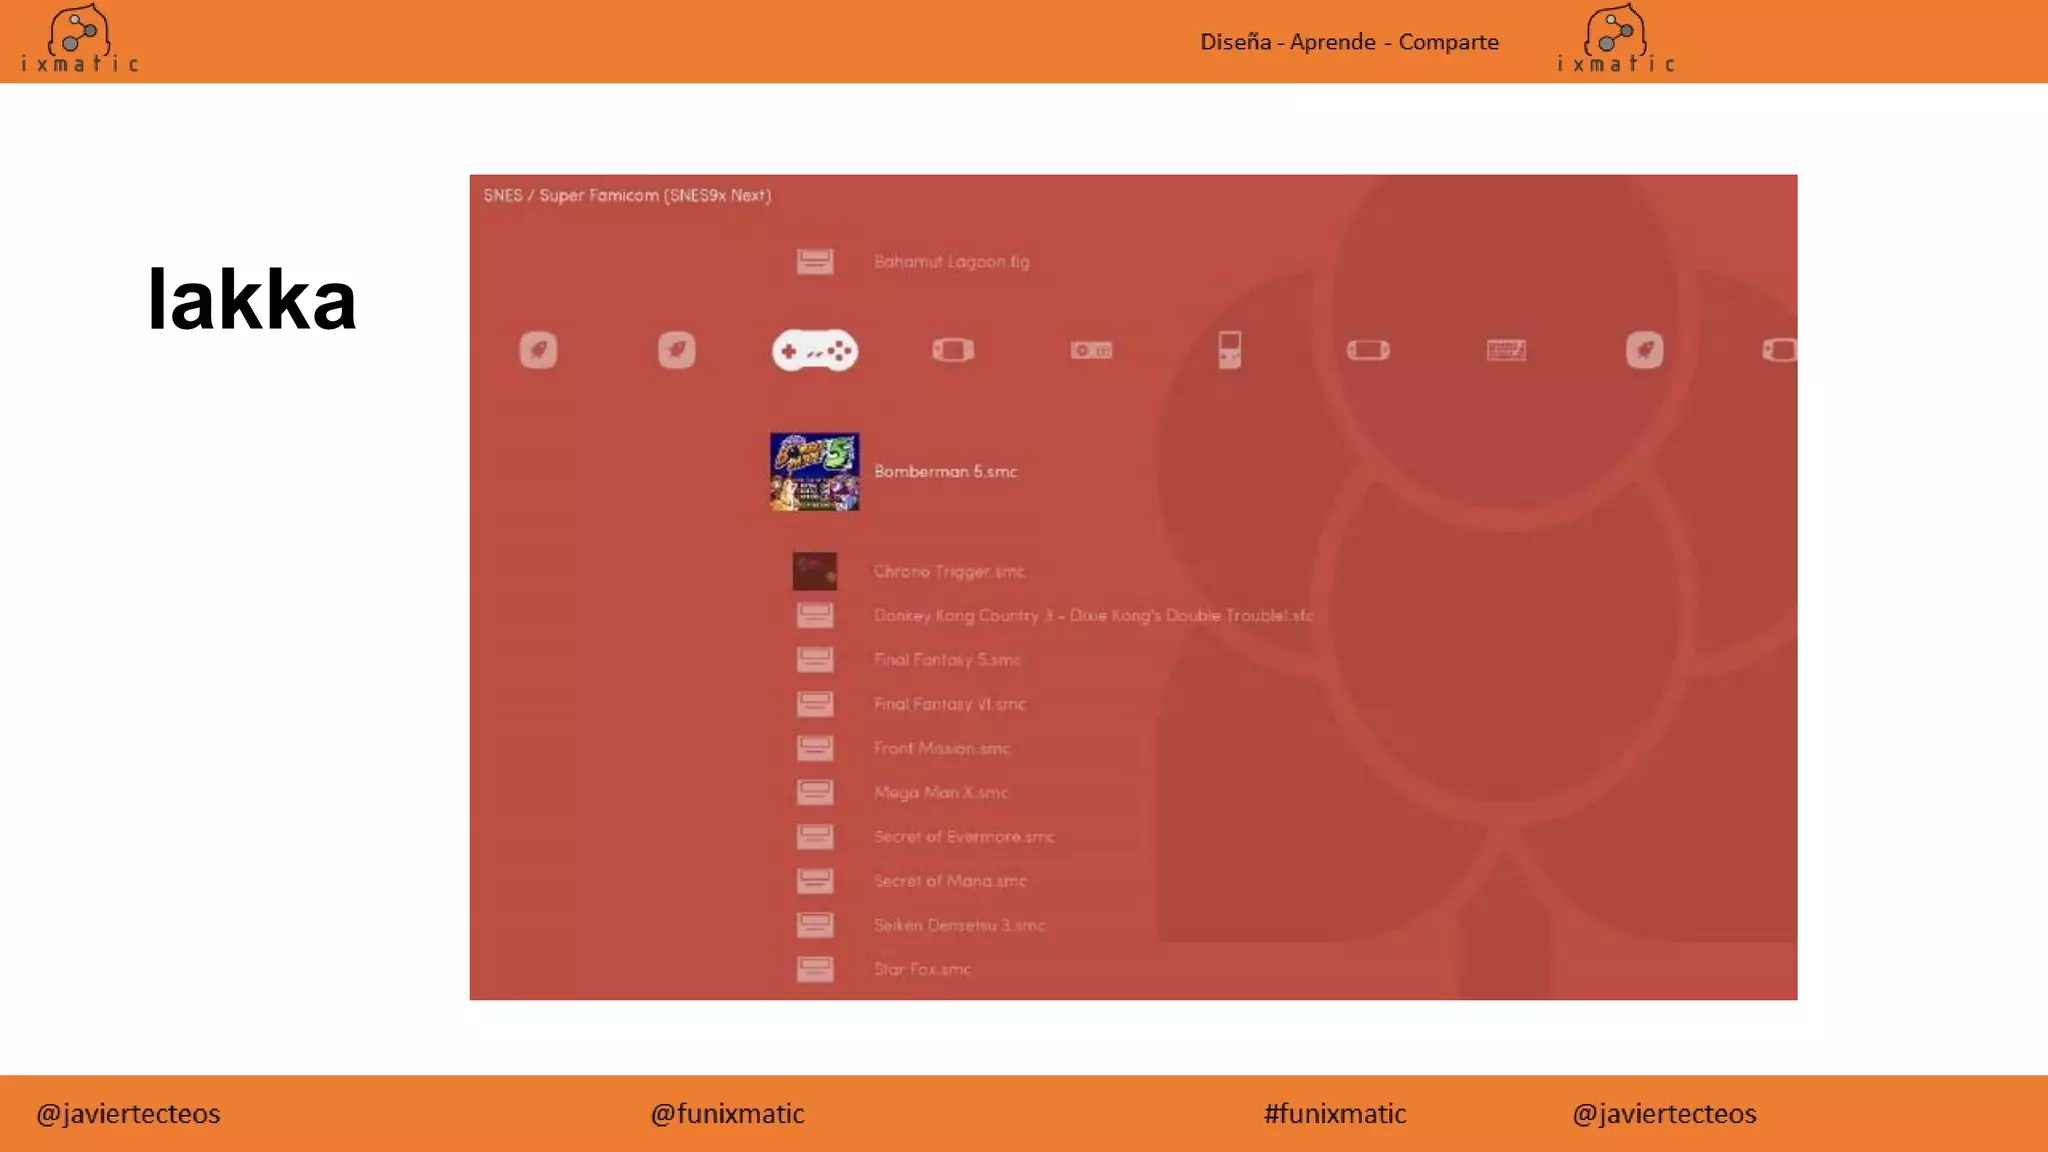2048x1152 pixels.
Task: Select the PSP handheld icon
Action: (x=1367, y=350)
